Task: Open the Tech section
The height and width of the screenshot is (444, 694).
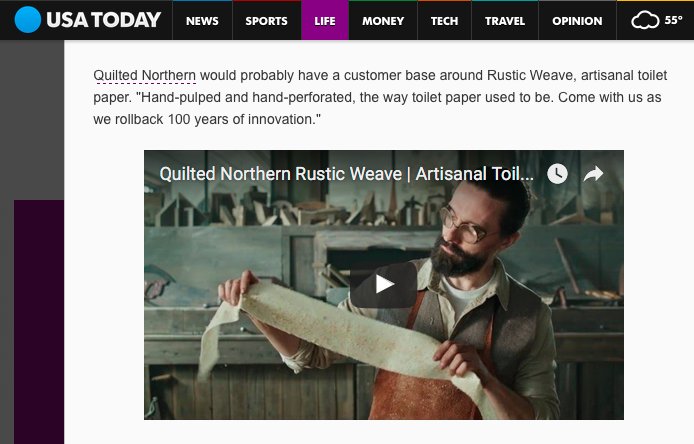Action: (444, 21)
